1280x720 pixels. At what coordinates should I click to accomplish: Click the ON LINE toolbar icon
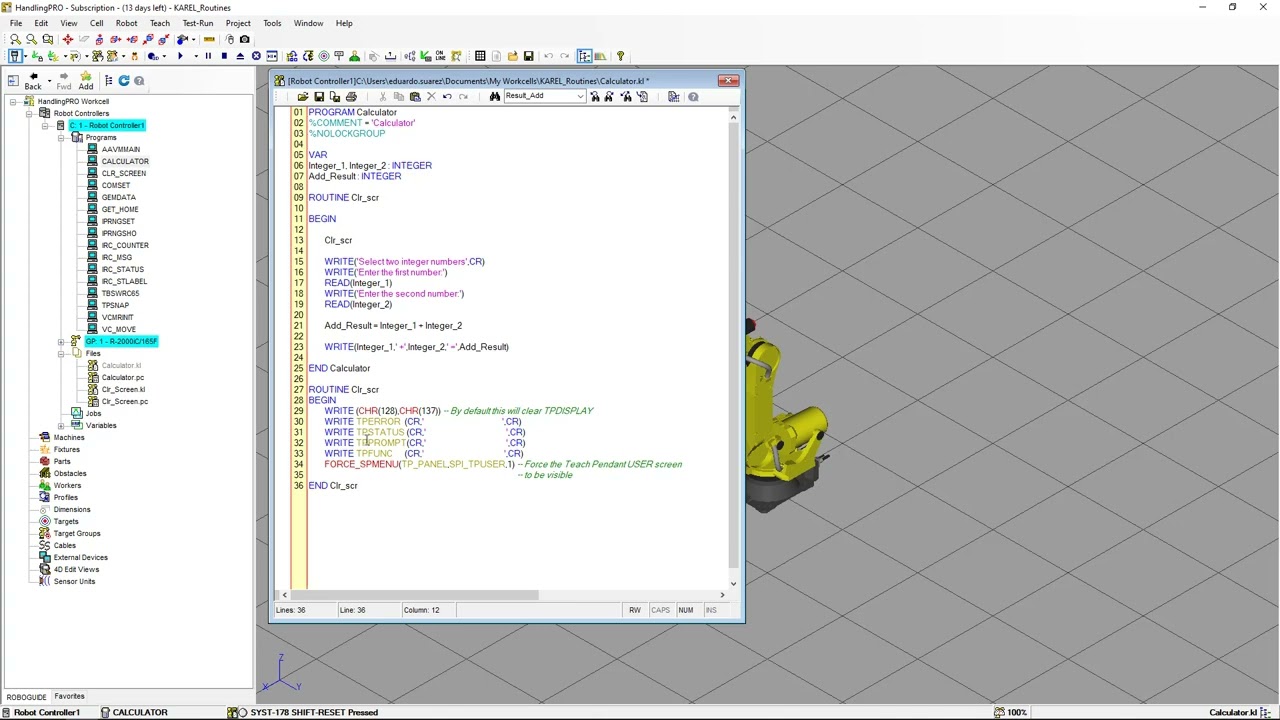pos(440,56)
